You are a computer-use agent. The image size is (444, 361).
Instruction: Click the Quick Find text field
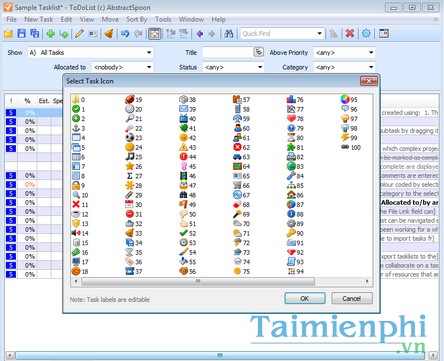point(278,33)
